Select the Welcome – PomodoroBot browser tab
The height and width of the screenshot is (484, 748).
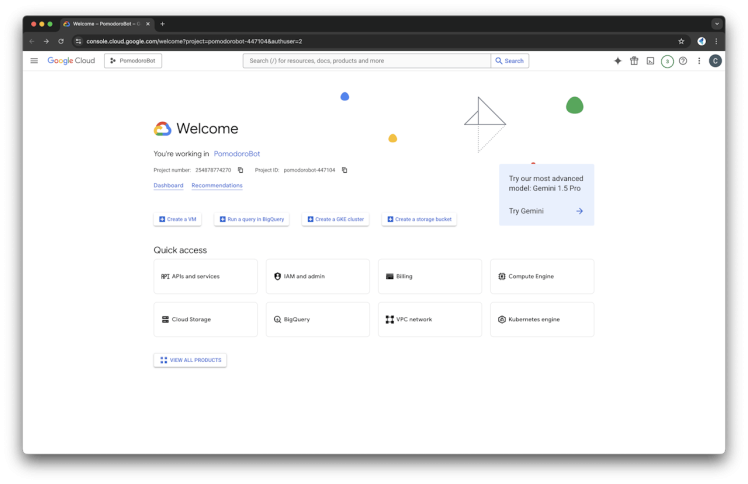[x=105, y=24]
